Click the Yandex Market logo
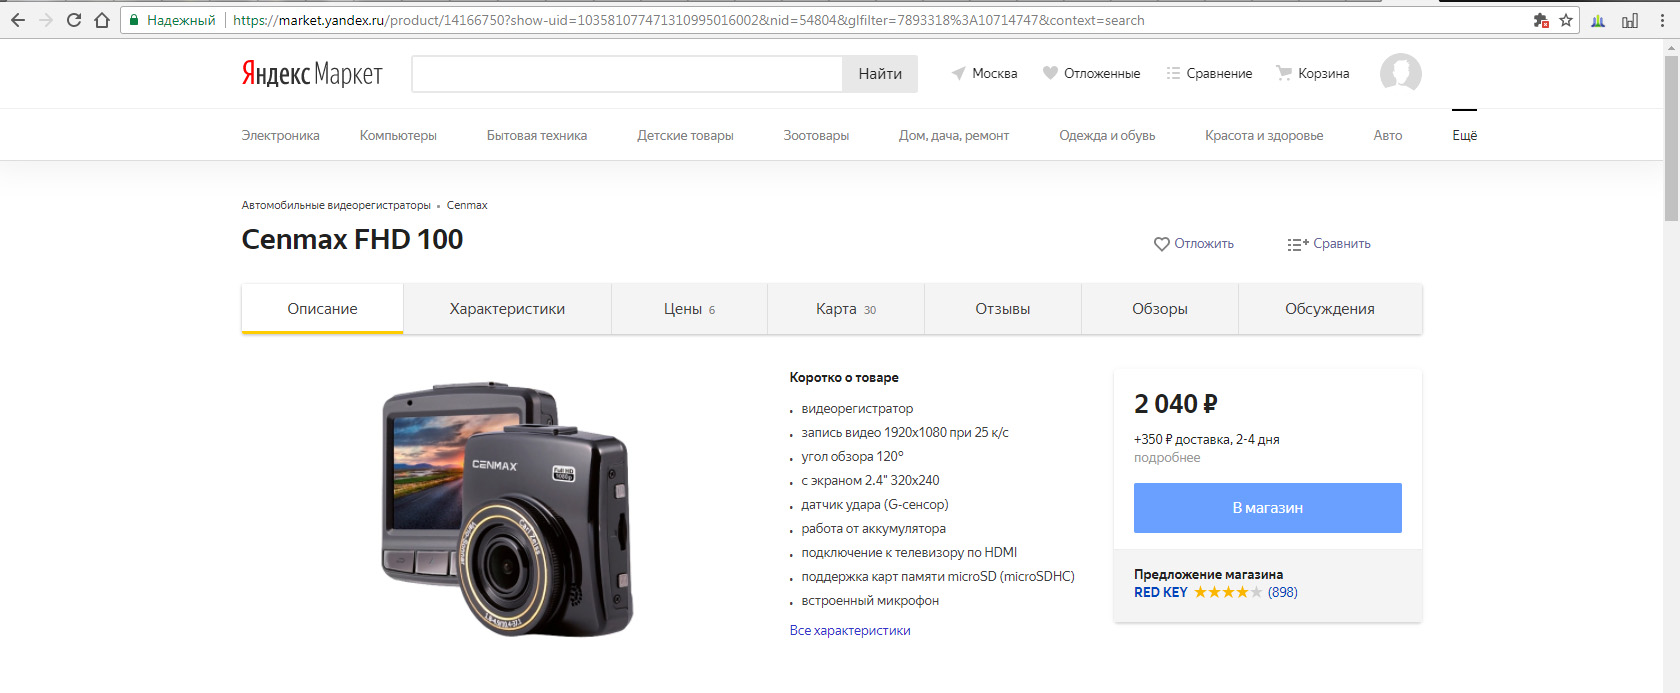 [x=311, y=73]
